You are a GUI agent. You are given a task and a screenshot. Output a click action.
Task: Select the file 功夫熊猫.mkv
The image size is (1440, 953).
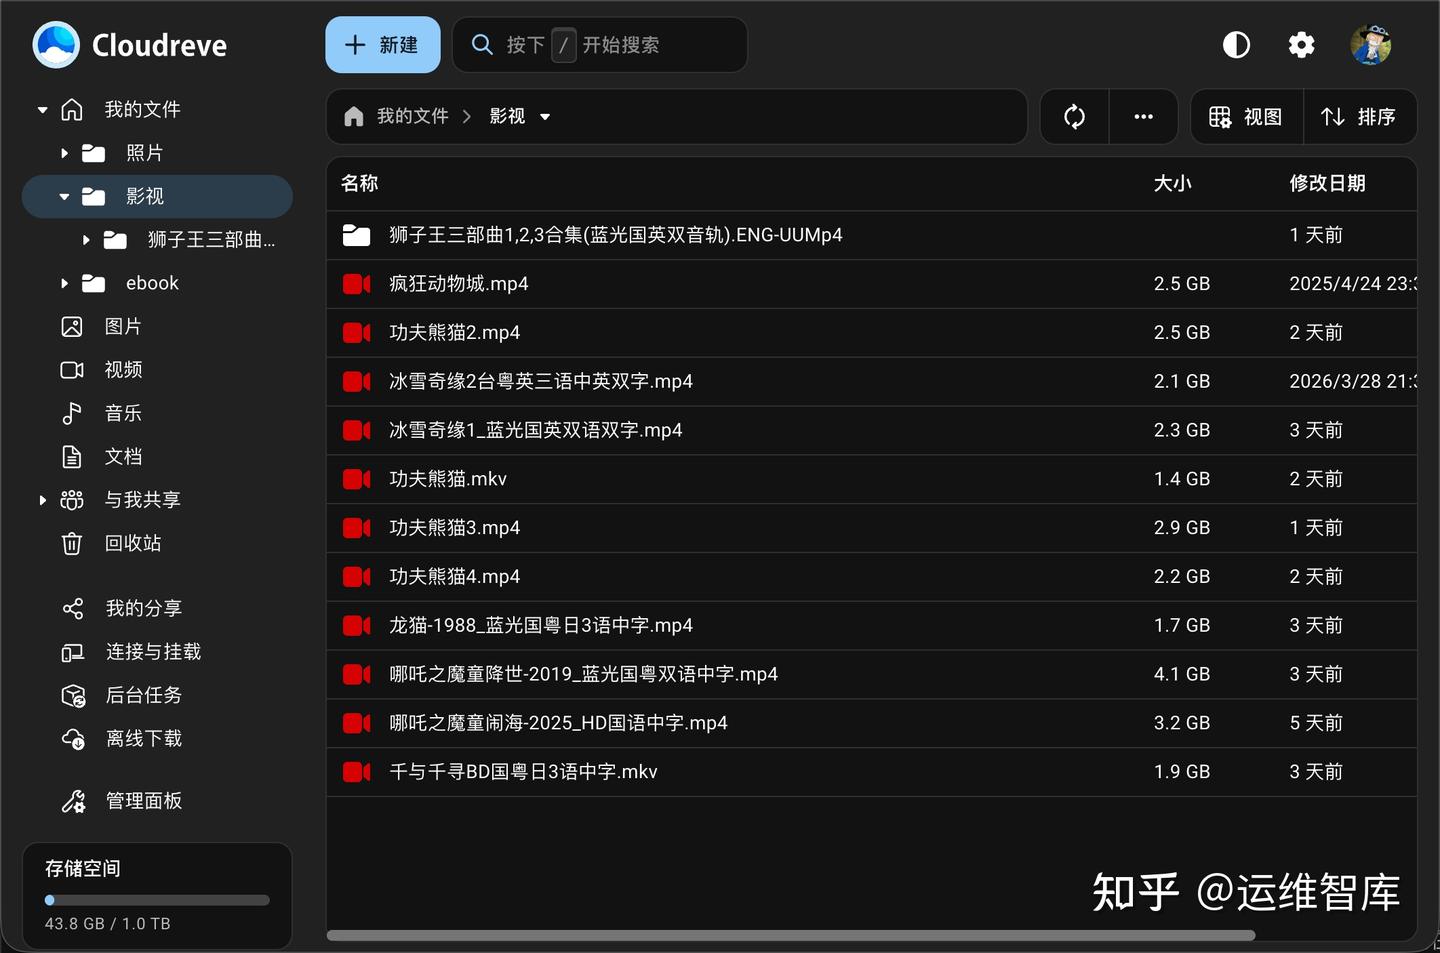coord(872,479)
